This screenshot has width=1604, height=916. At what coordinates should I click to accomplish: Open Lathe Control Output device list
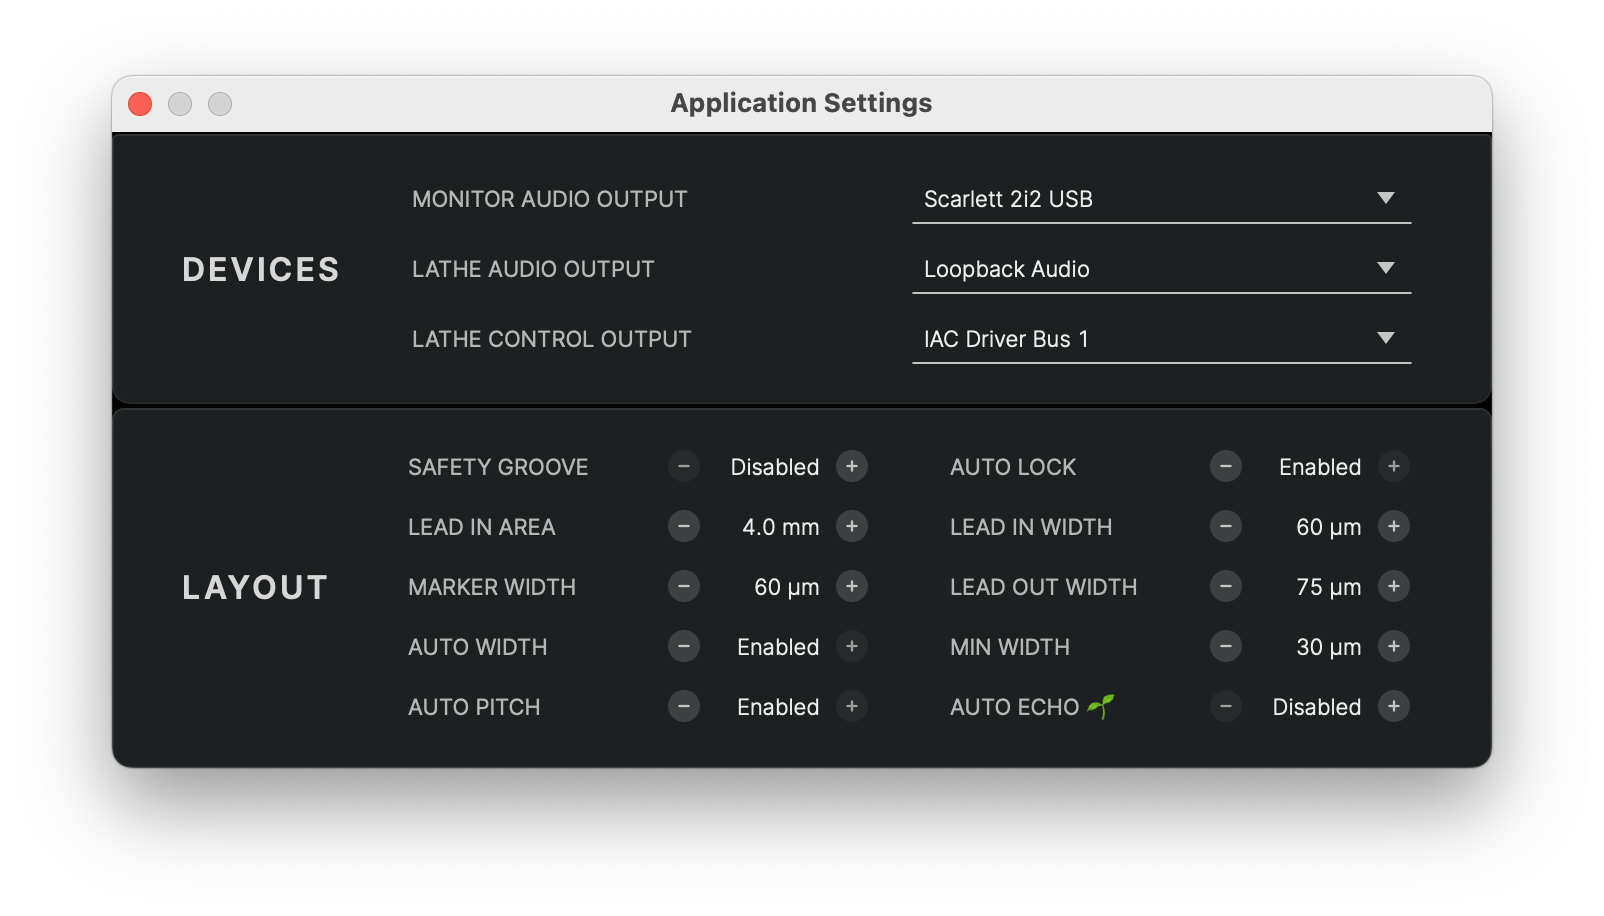point(1161,339)
